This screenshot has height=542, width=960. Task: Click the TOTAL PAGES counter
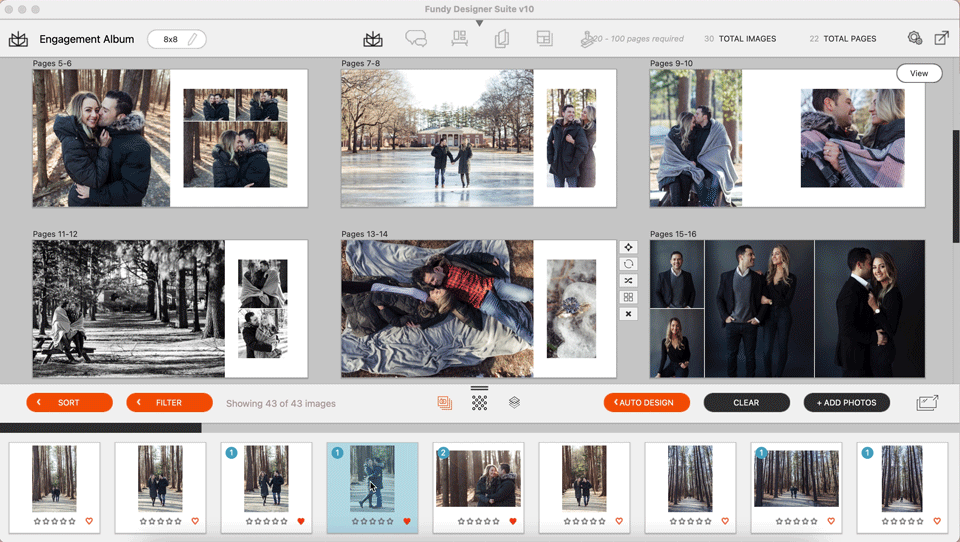click(842, 39)
